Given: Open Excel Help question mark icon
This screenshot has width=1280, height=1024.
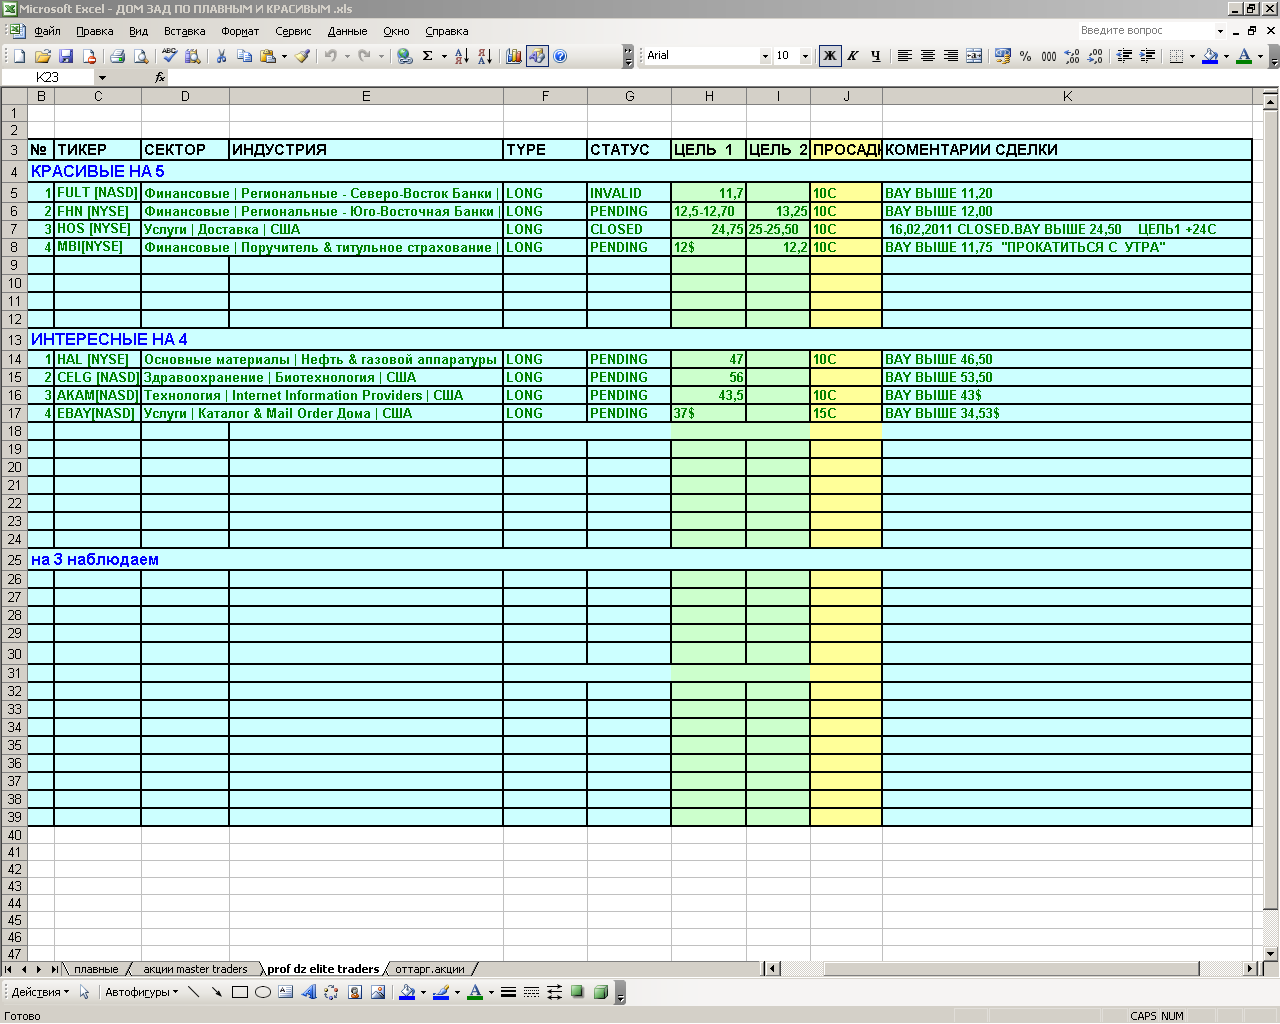Looking at the screenshot, I should pos(560,56).
